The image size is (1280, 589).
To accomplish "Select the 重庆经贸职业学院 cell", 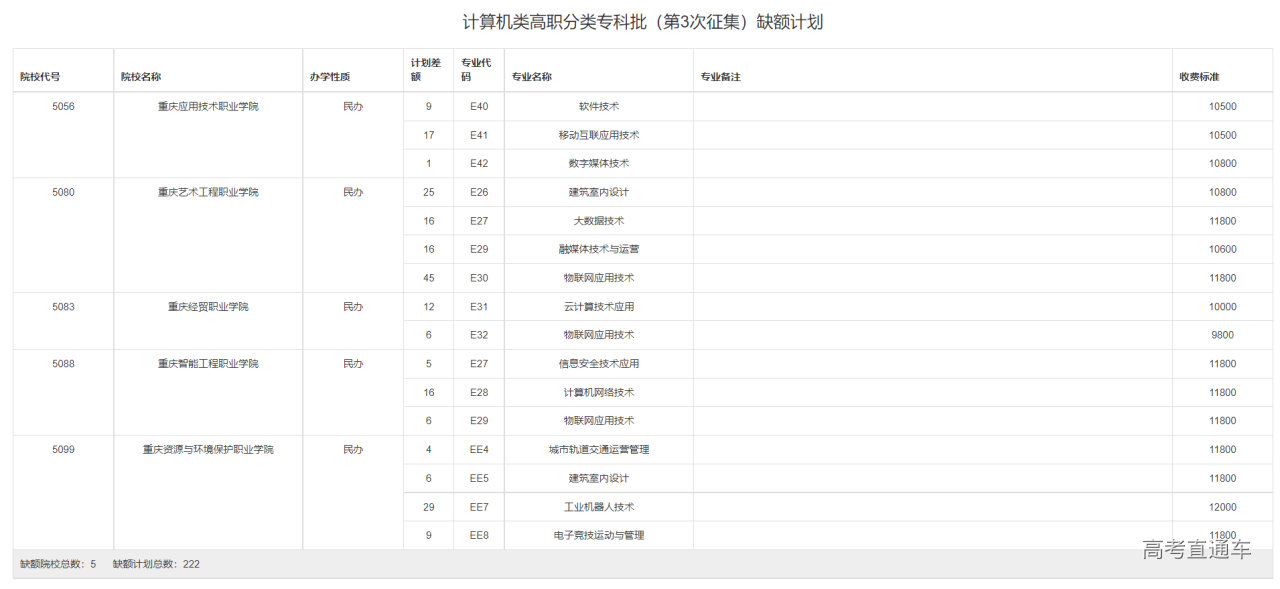I will tap(208, 307).
